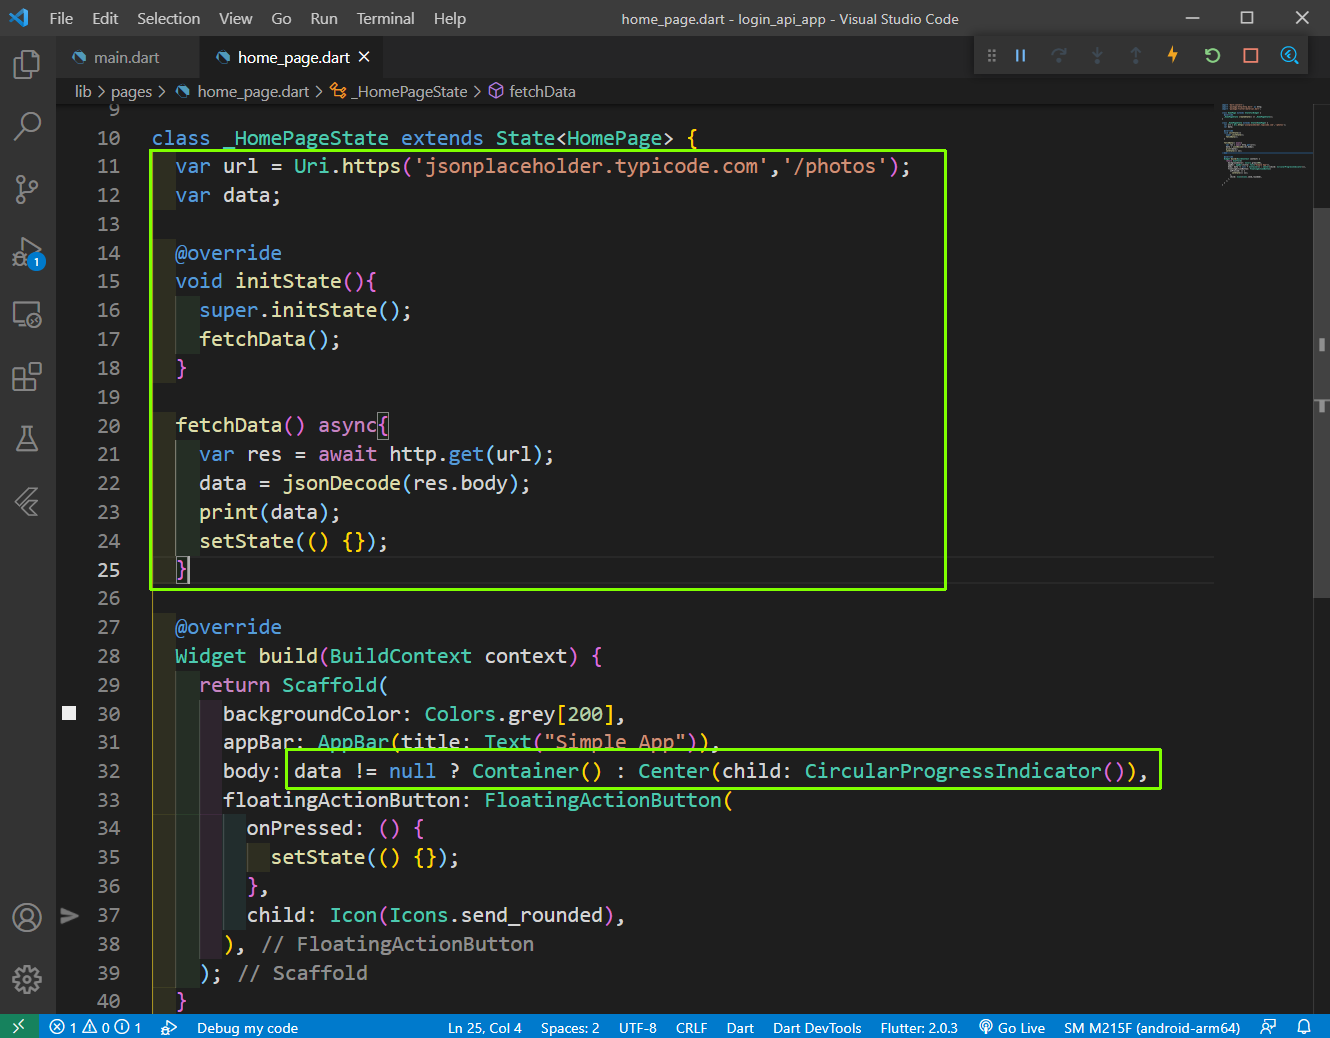Click the remote window indicator in status bar
Viewport: 1330px width, 1038px height.
19,1027
